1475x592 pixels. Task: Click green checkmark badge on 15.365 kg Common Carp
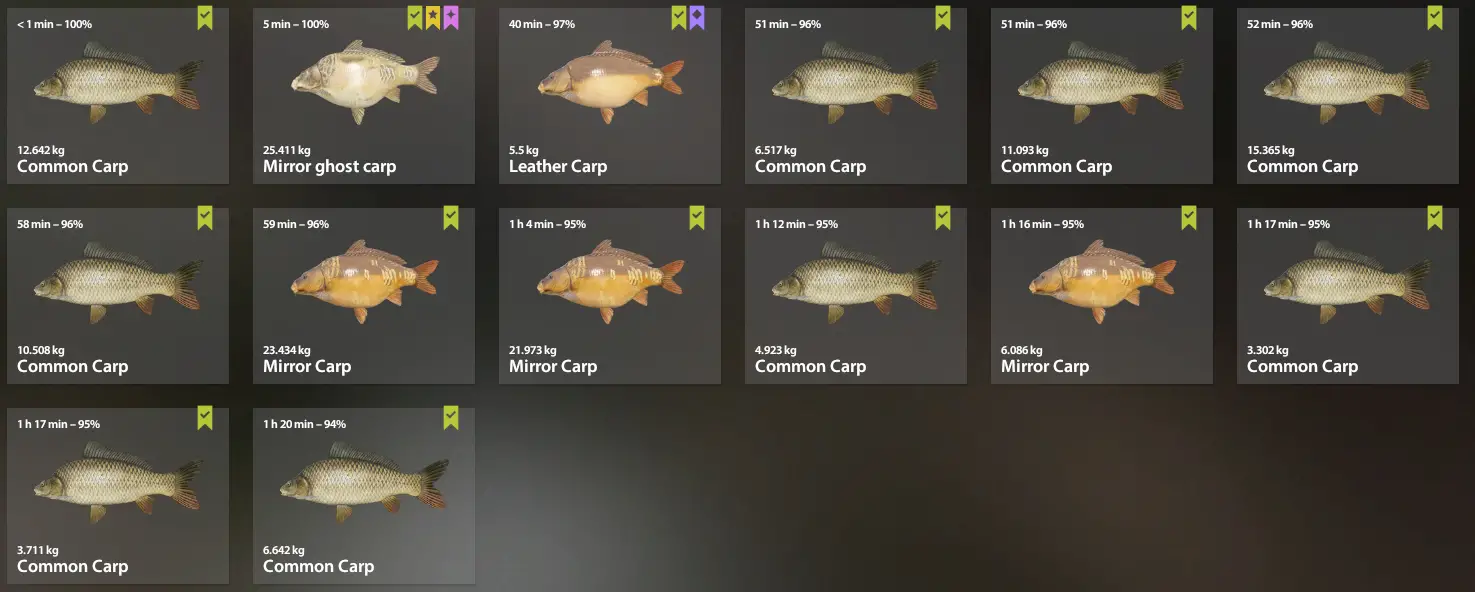coord(1435,18)
